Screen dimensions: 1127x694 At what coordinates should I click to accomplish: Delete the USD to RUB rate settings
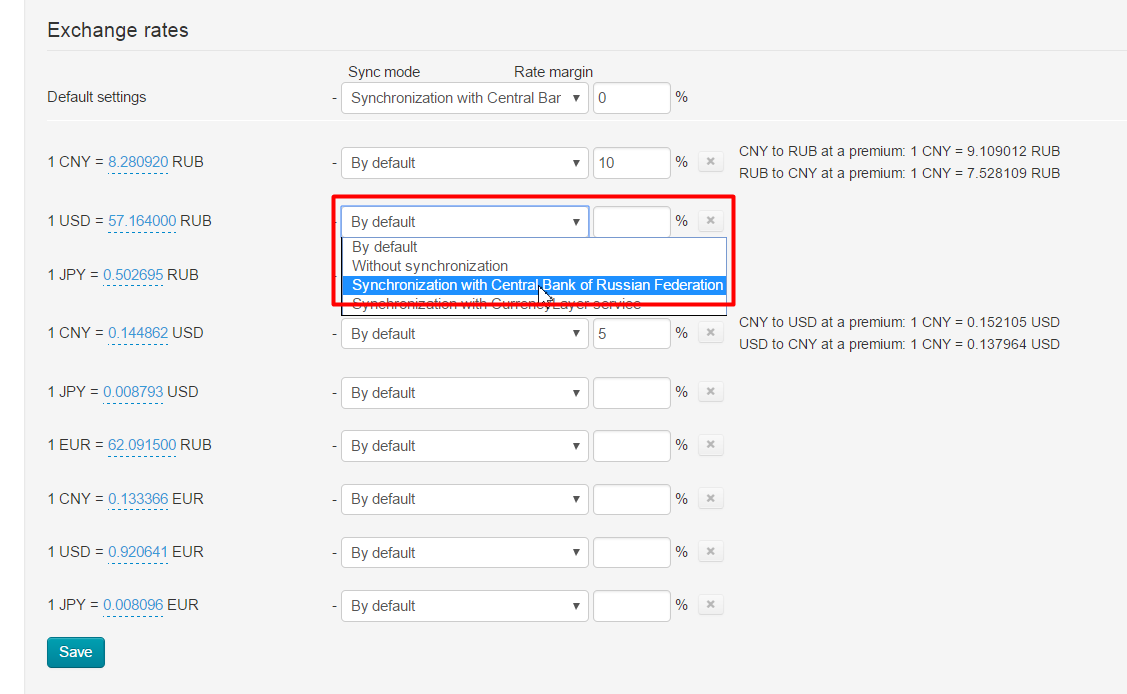pyautogui.click(x=710, y=221)
